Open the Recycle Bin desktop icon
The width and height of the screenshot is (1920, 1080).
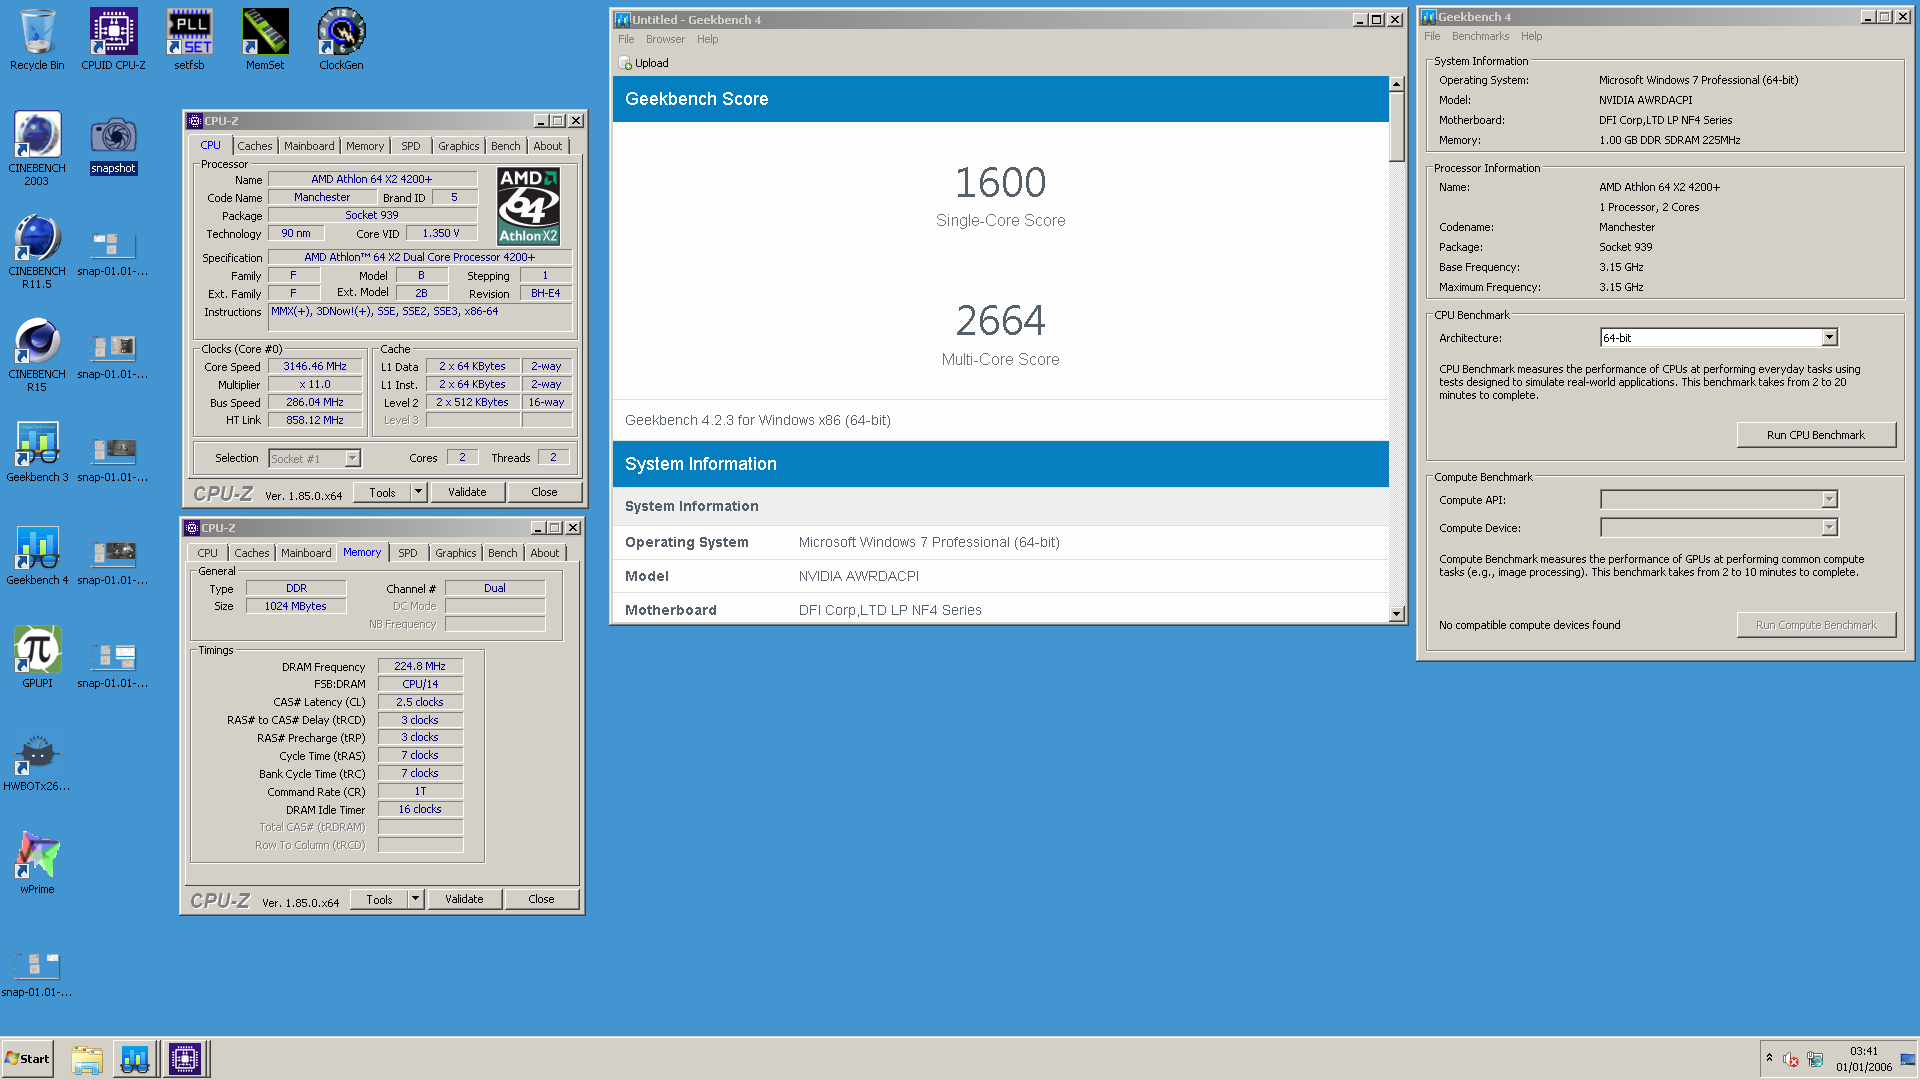(37, 40)
